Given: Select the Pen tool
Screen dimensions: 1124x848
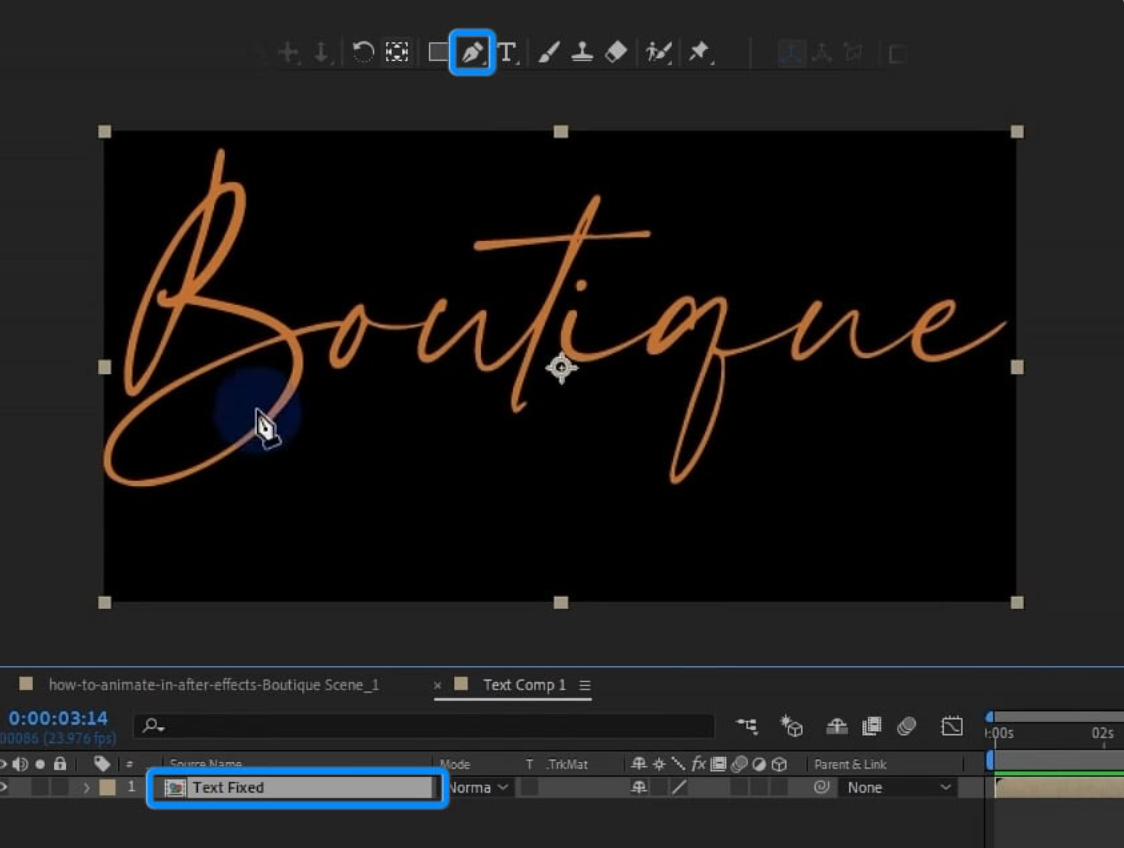Looking at the screenshot, I should tap(472, 52).
